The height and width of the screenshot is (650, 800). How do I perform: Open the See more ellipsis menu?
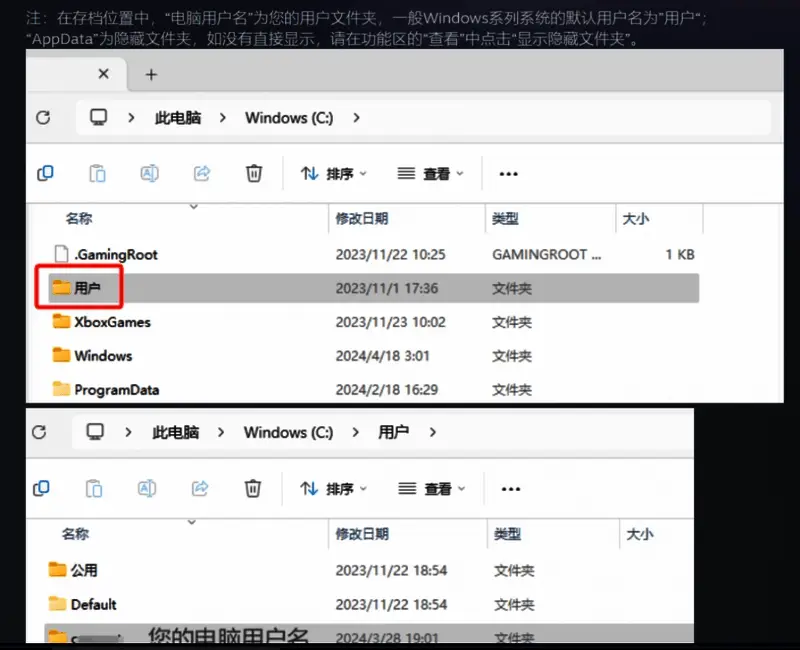coord(508,173)
